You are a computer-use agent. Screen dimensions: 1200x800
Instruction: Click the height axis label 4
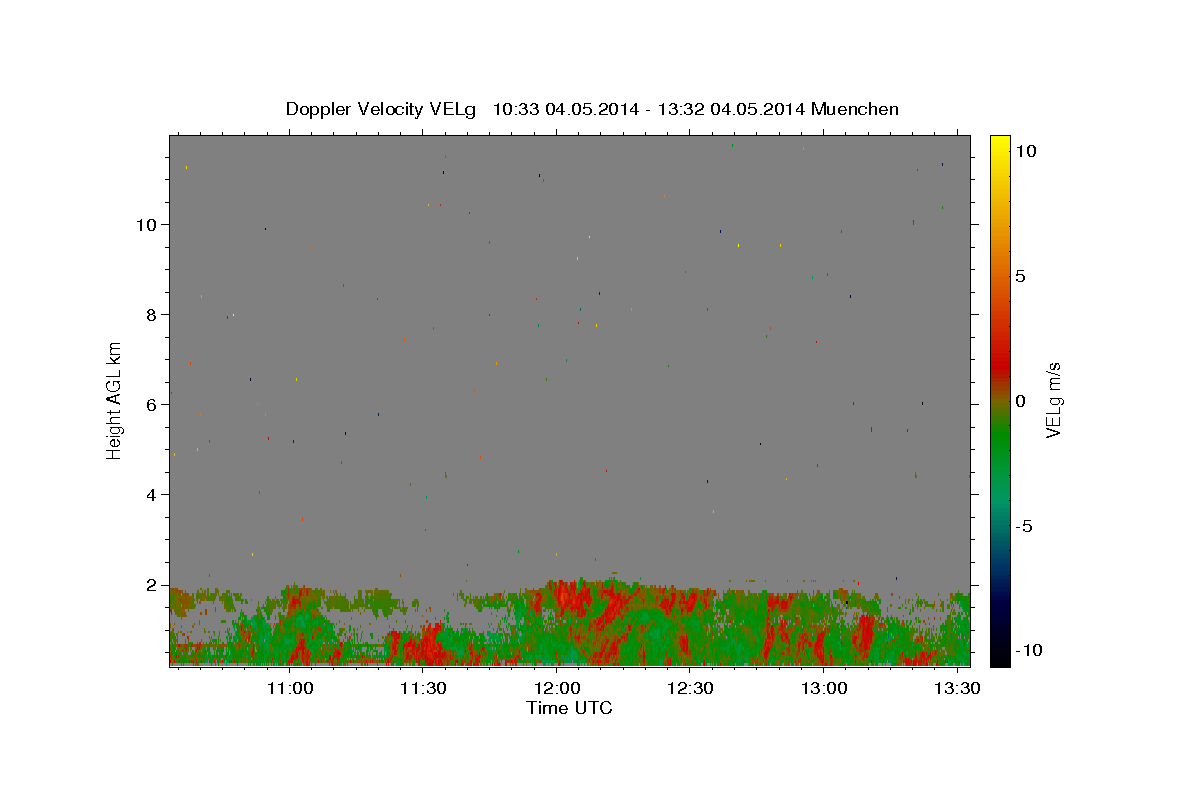point(153,495)
